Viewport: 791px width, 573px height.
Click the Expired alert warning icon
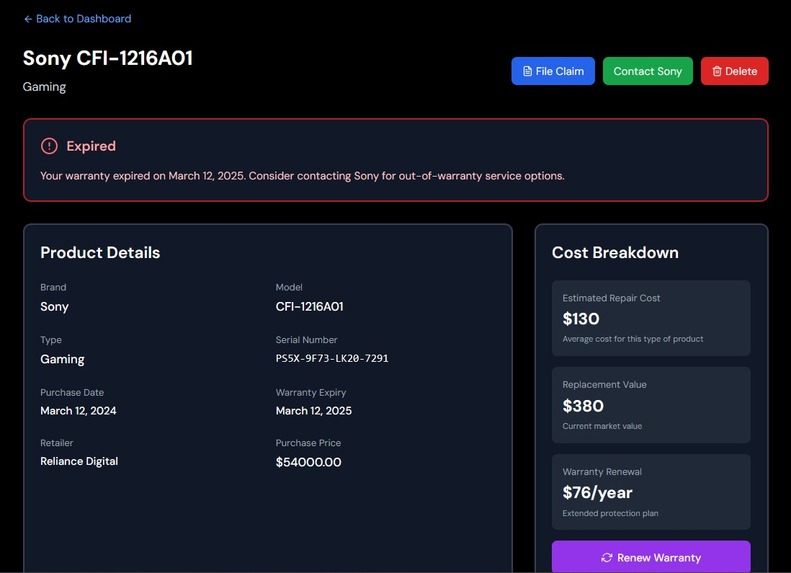49,146
